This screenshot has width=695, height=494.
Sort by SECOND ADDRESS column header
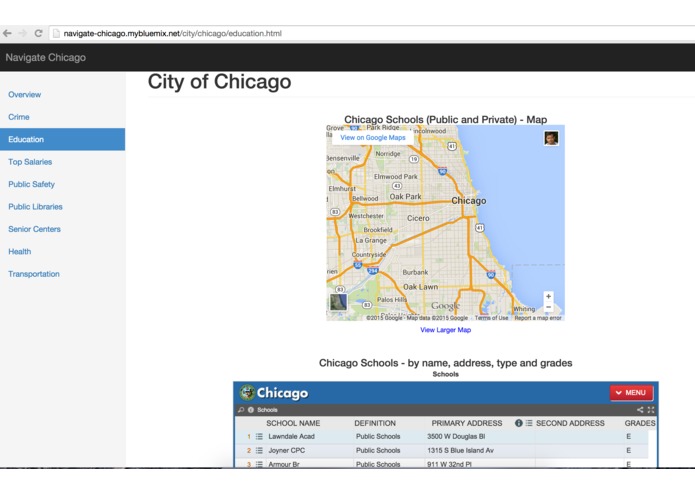point(570,423)
